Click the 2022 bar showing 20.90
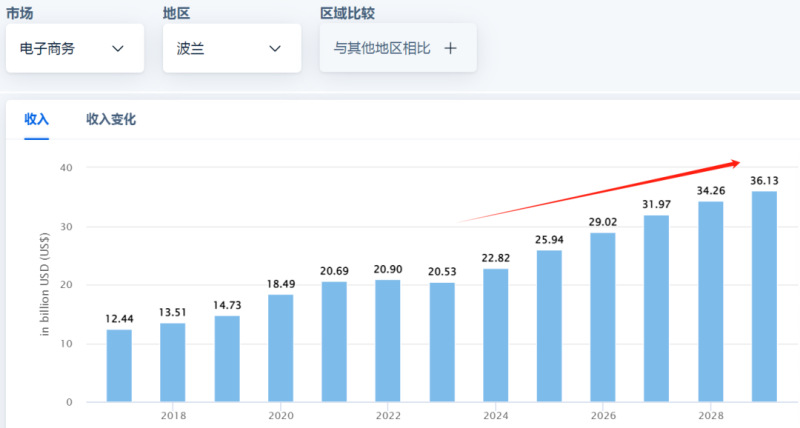The width and height of the screenshot is (800, 428). point(389,341)
